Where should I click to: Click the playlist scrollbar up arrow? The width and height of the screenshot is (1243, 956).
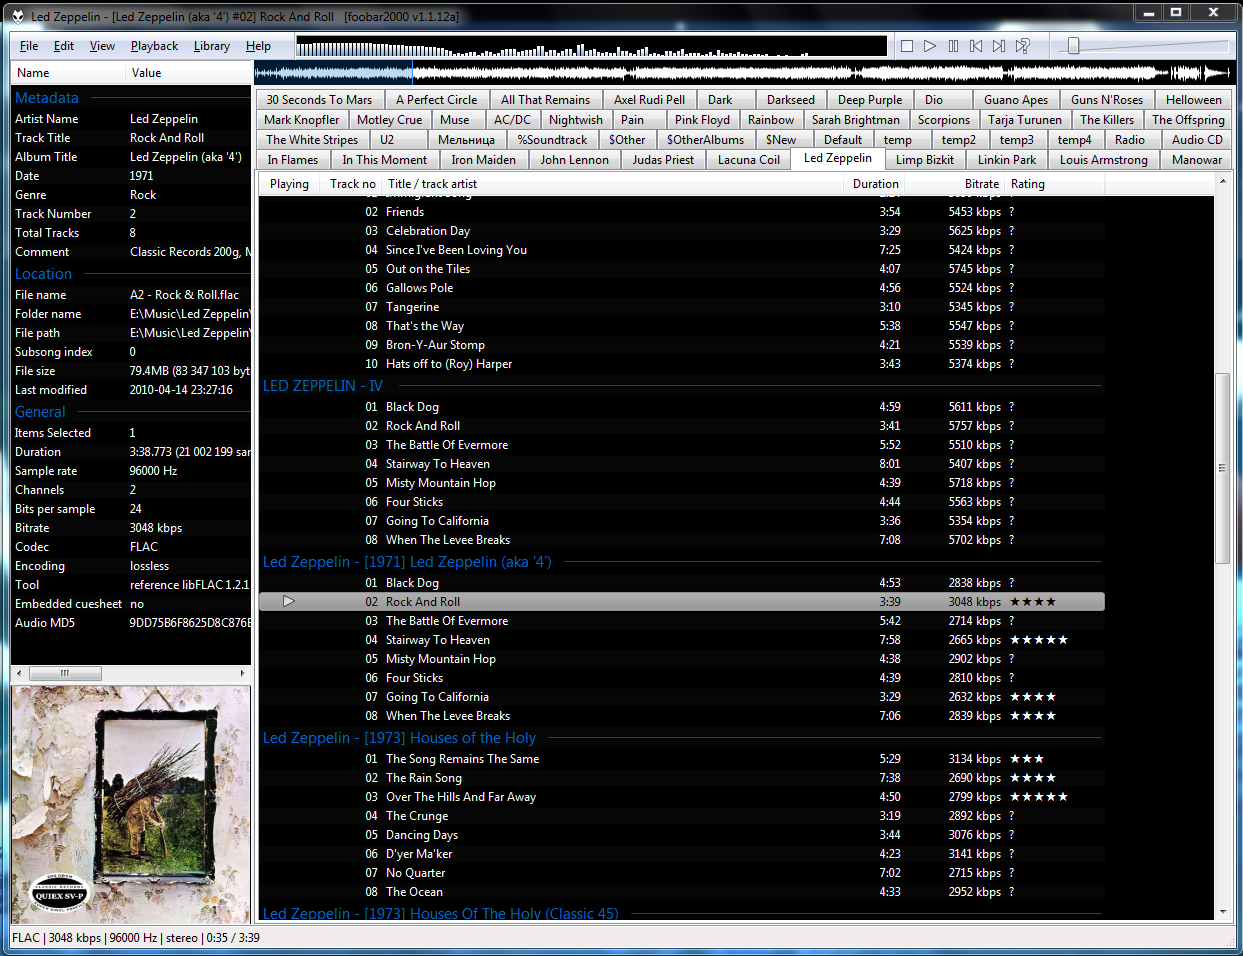click(1222, 183)
